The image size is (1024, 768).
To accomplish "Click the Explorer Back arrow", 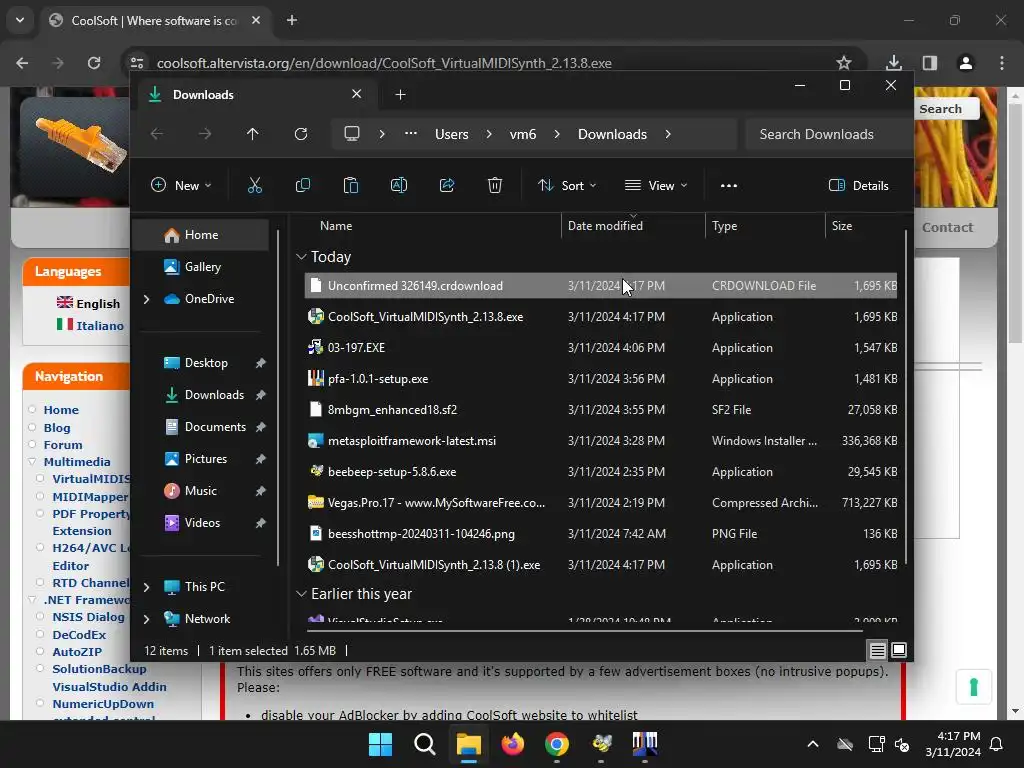I will tap(157, 134).
